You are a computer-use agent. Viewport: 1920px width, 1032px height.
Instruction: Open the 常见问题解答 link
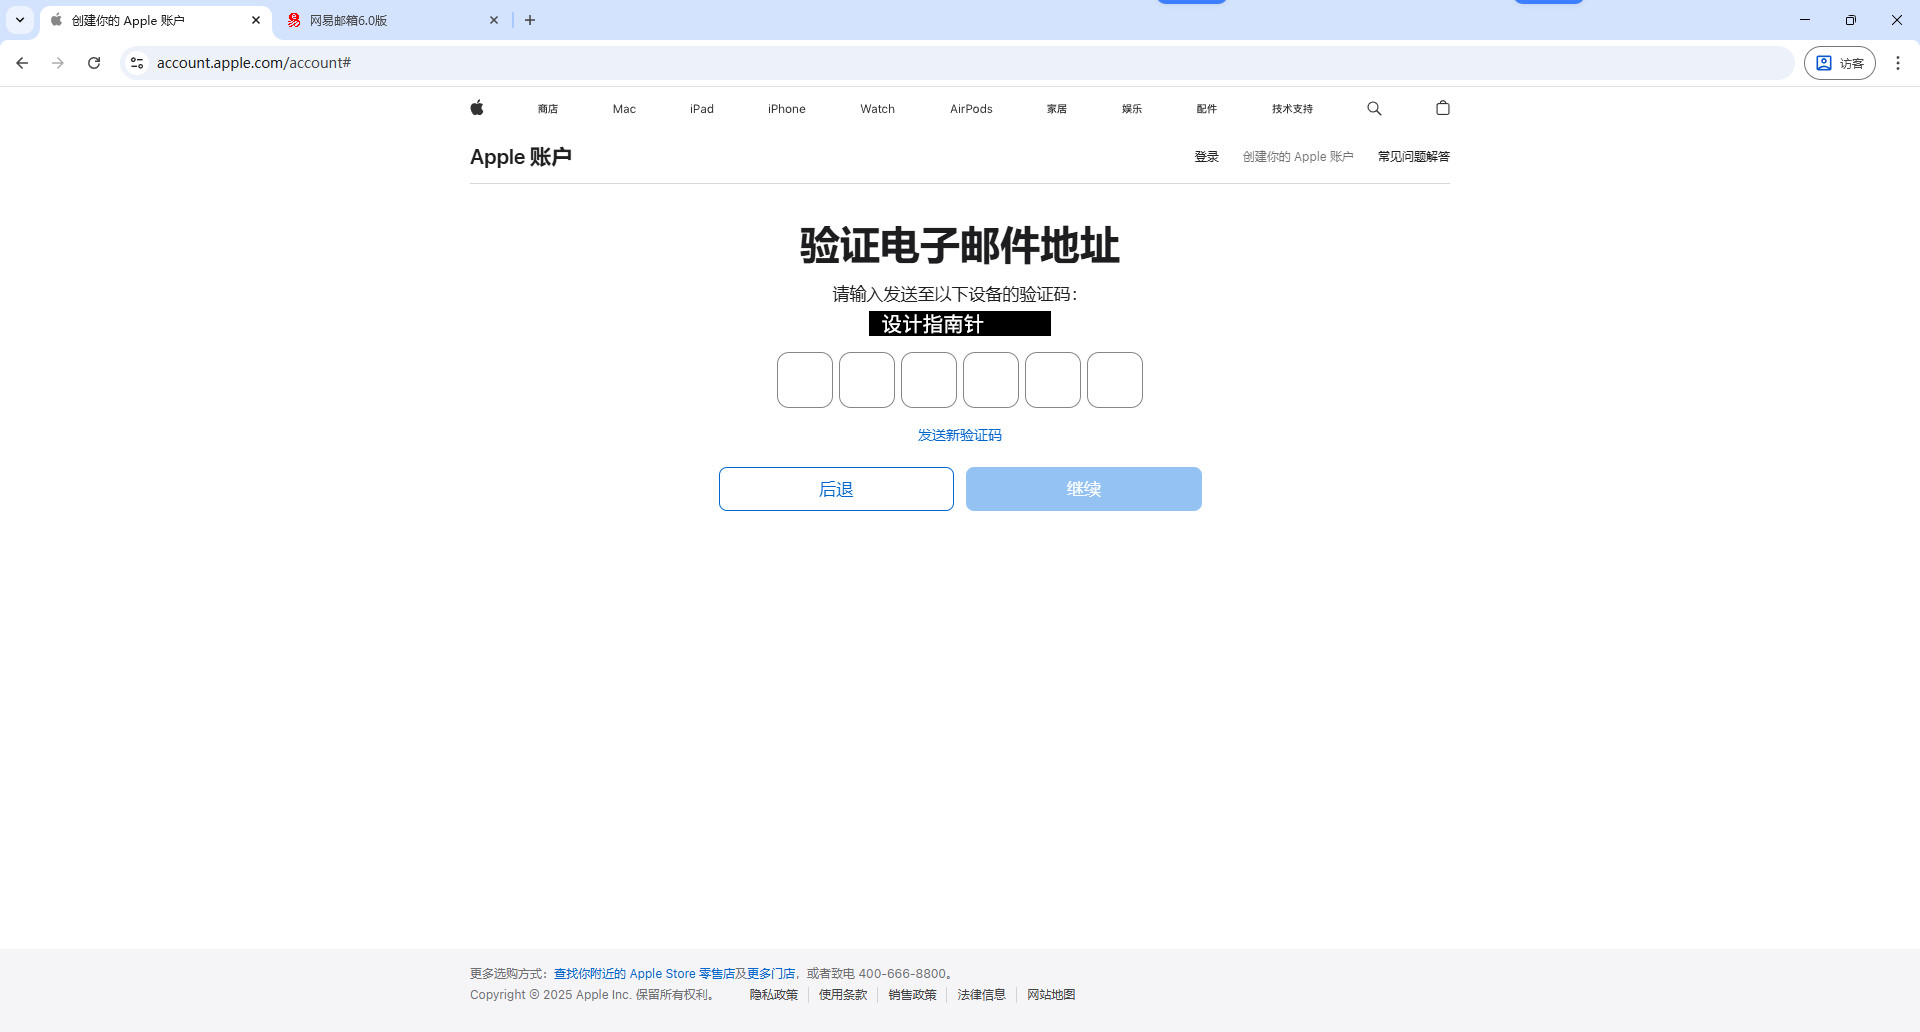[1414, 157]
